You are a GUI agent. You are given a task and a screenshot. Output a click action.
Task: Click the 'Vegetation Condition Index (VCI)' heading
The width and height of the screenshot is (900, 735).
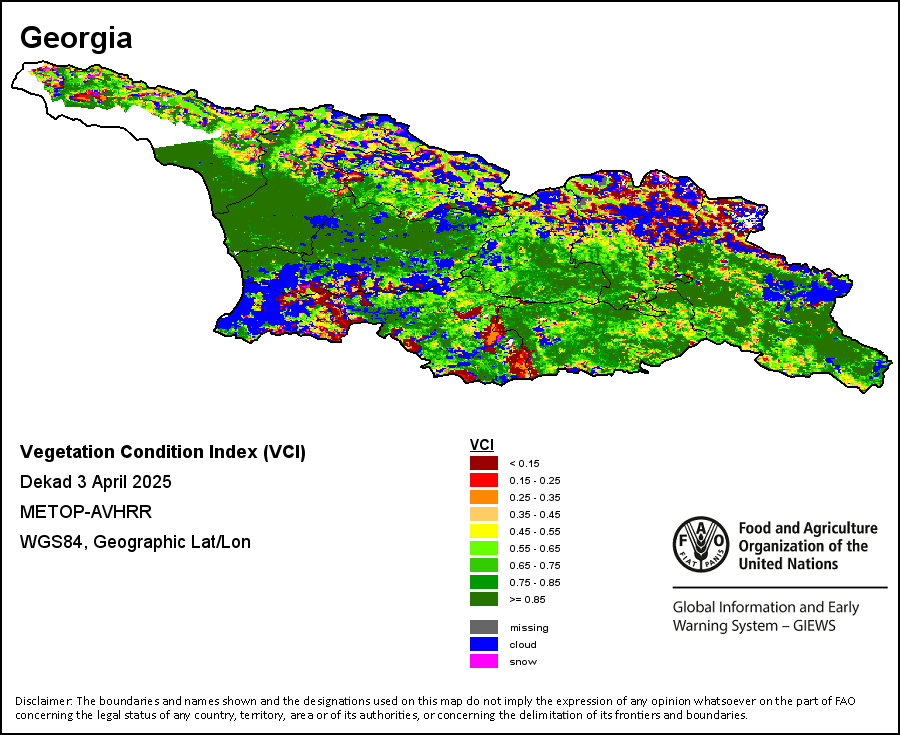point(162,452)
